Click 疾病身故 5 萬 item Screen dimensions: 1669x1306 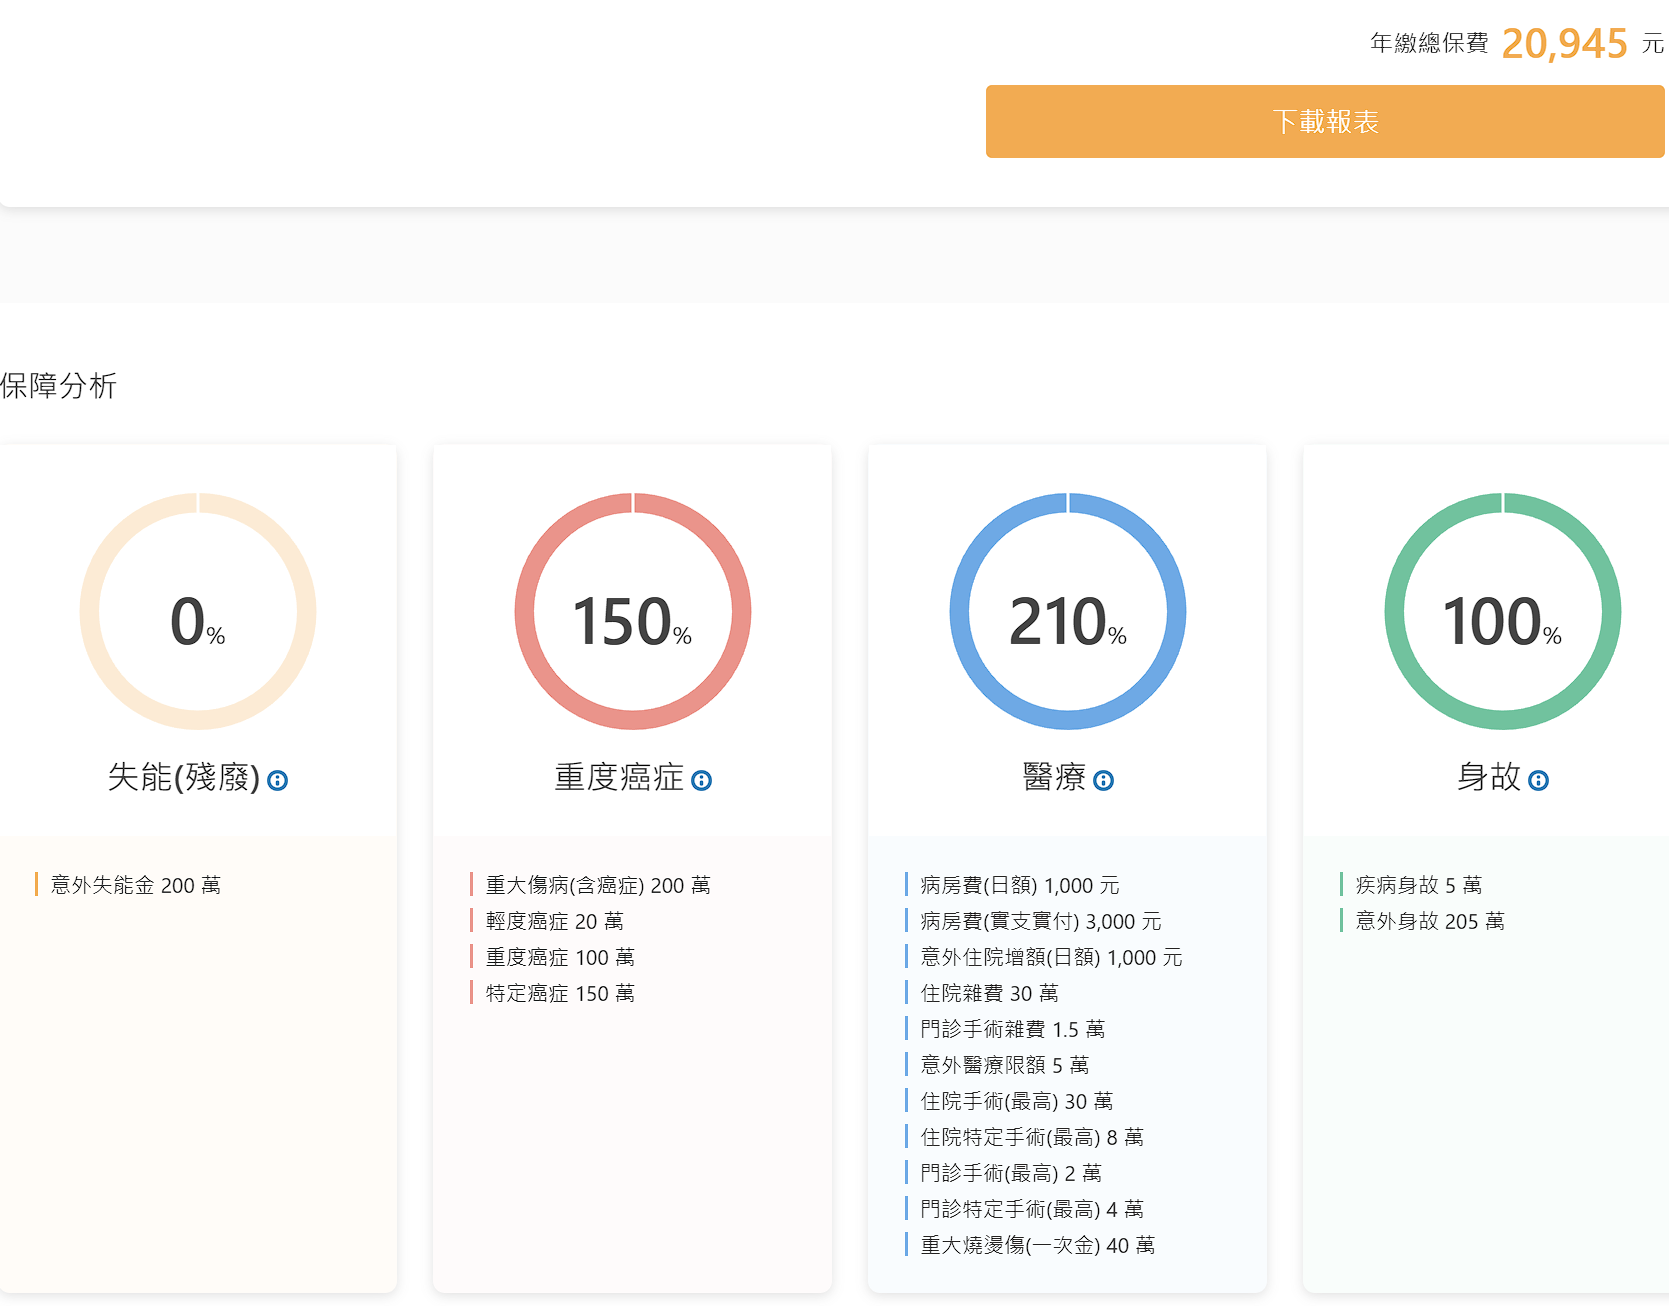(x=1419, y=885)
